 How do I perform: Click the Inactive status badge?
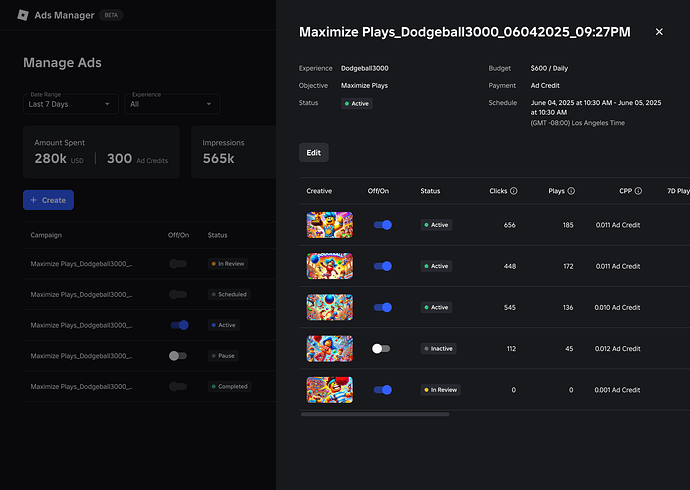coord(438,349)
